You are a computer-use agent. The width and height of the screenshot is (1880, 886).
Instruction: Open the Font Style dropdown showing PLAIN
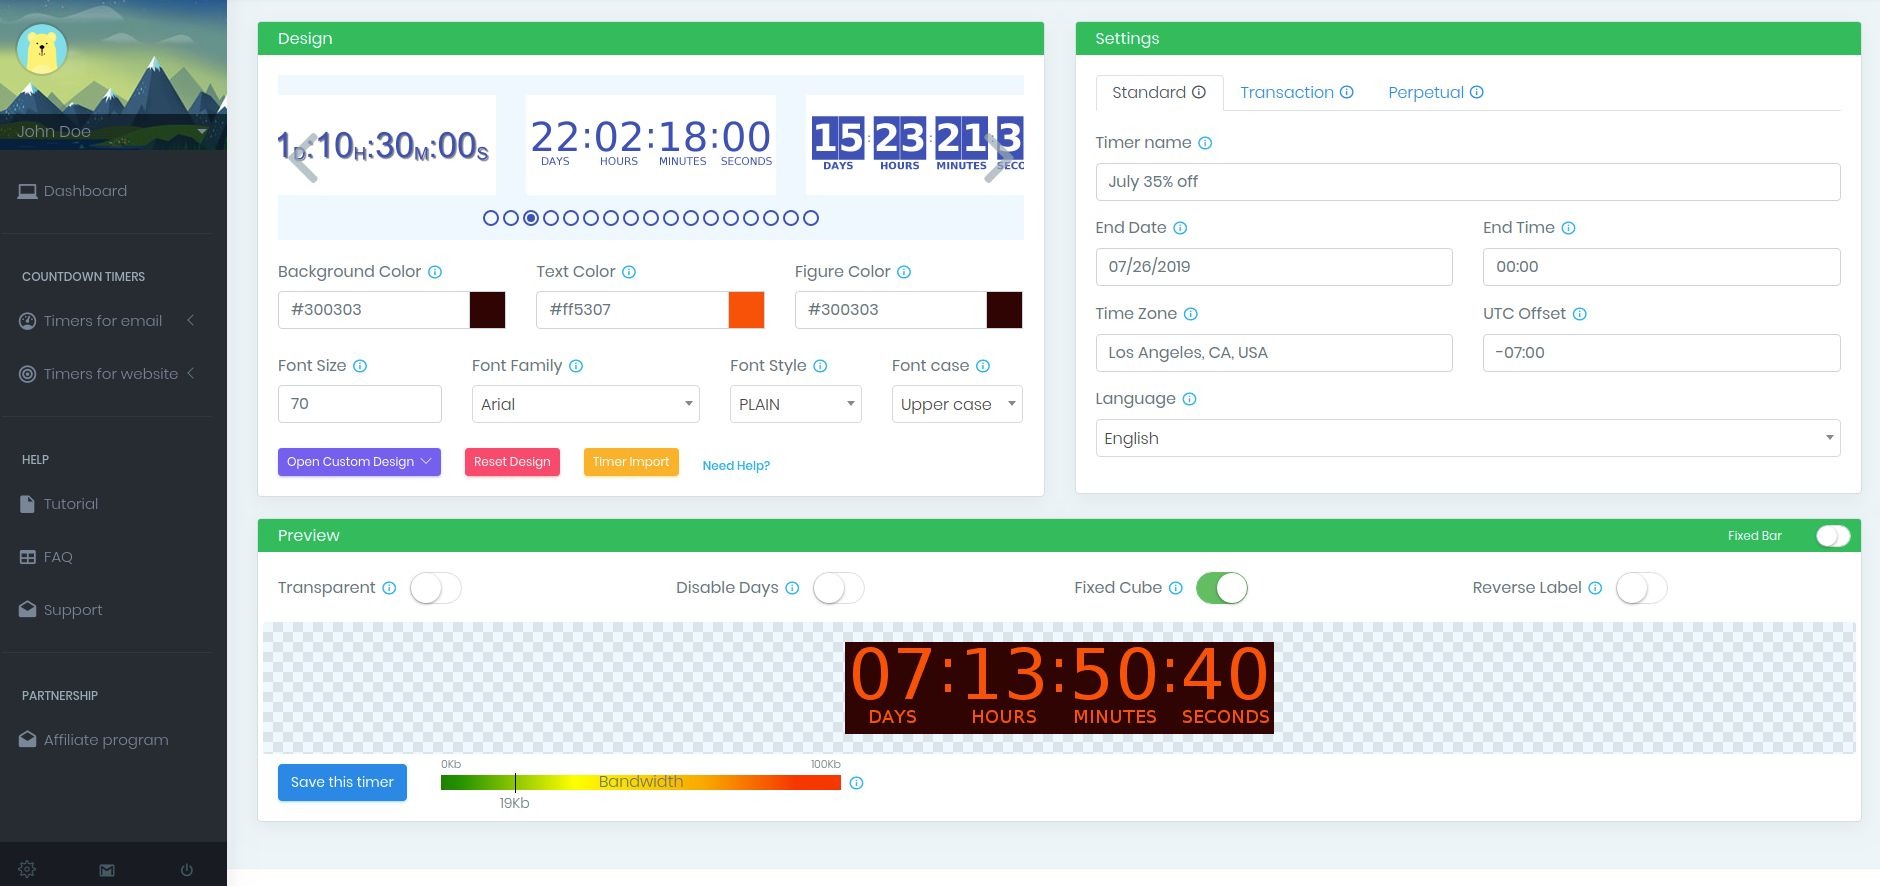[x=795, y=404]
